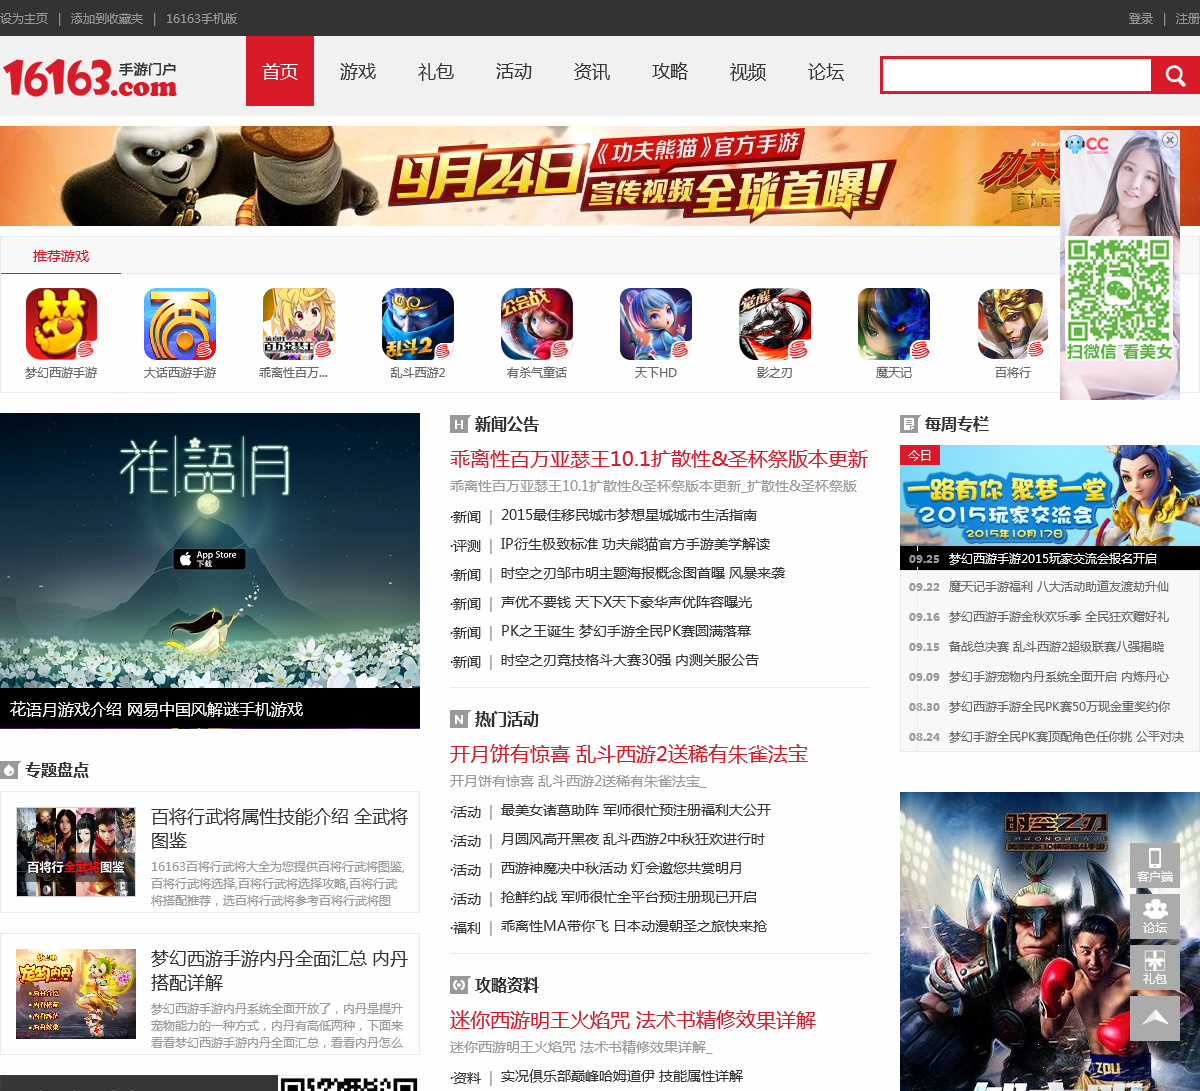The width and height of the screenshot is (1200, 1091).
Task: Open the 梦幻西游手游 game icon
Action: 61,324
